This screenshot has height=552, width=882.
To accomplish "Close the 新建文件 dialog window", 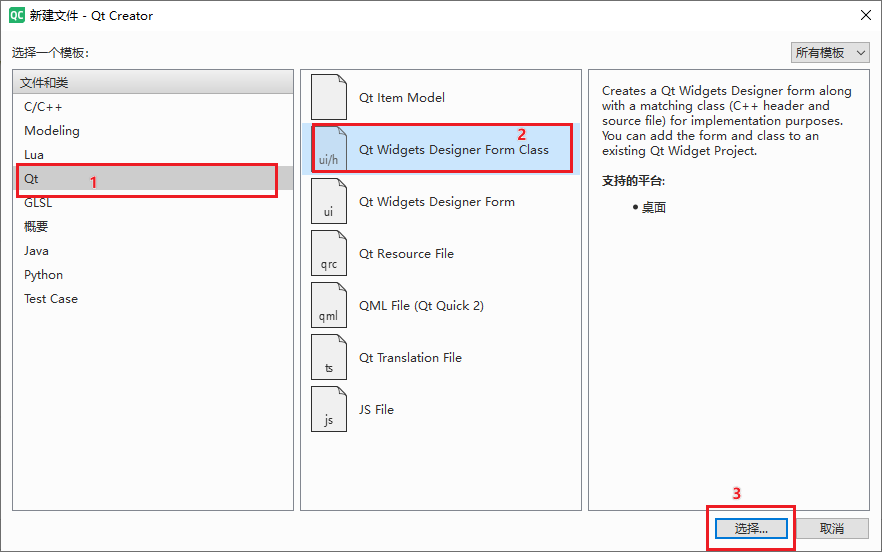I will (x=866, y=15).
